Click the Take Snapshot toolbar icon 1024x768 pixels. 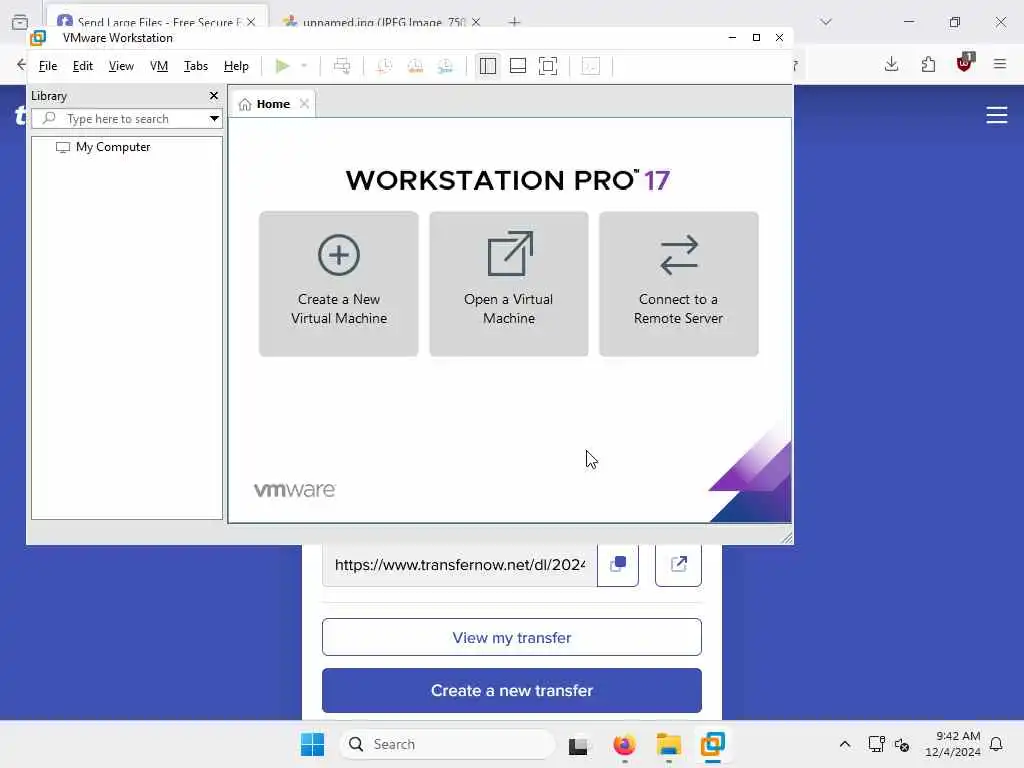pos(384,66)
